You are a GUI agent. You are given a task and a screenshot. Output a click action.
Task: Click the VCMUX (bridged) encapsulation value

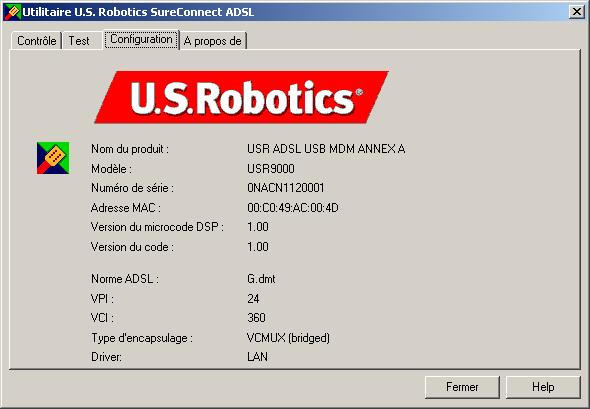point(288,338)
